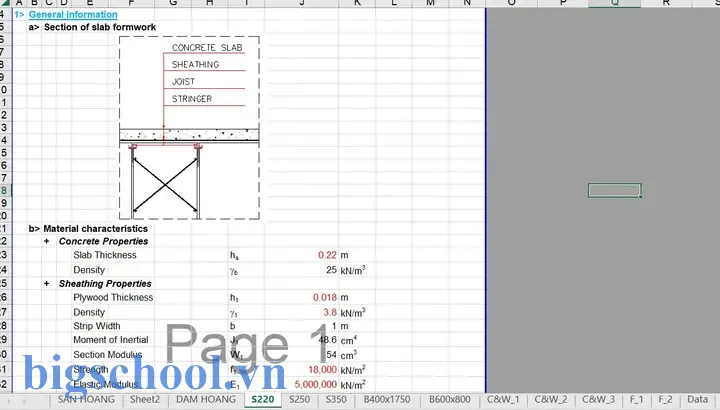The width and height of the screenshot is (720, 410).
Task: Switch to the B400x1750 sheet tab
Action: pos(387,399)
